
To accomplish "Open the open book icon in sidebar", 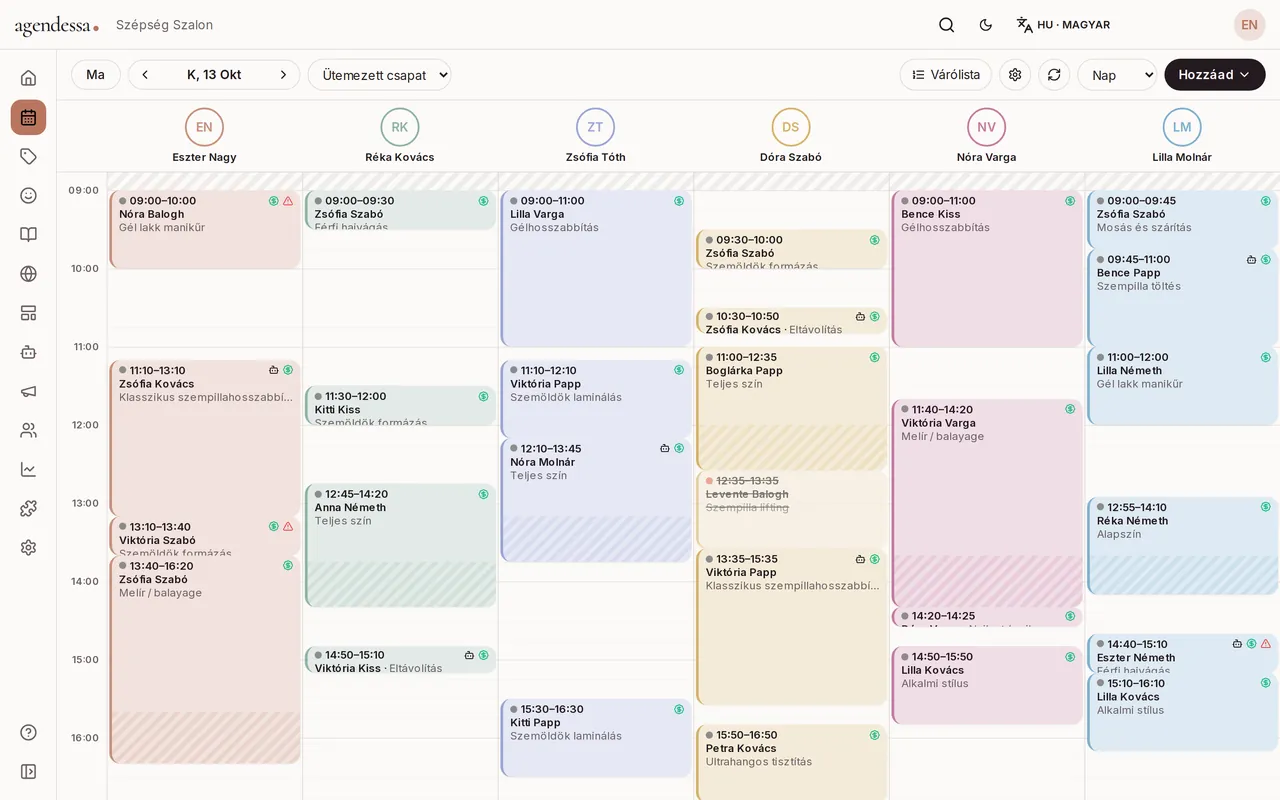I will [28, 234].
